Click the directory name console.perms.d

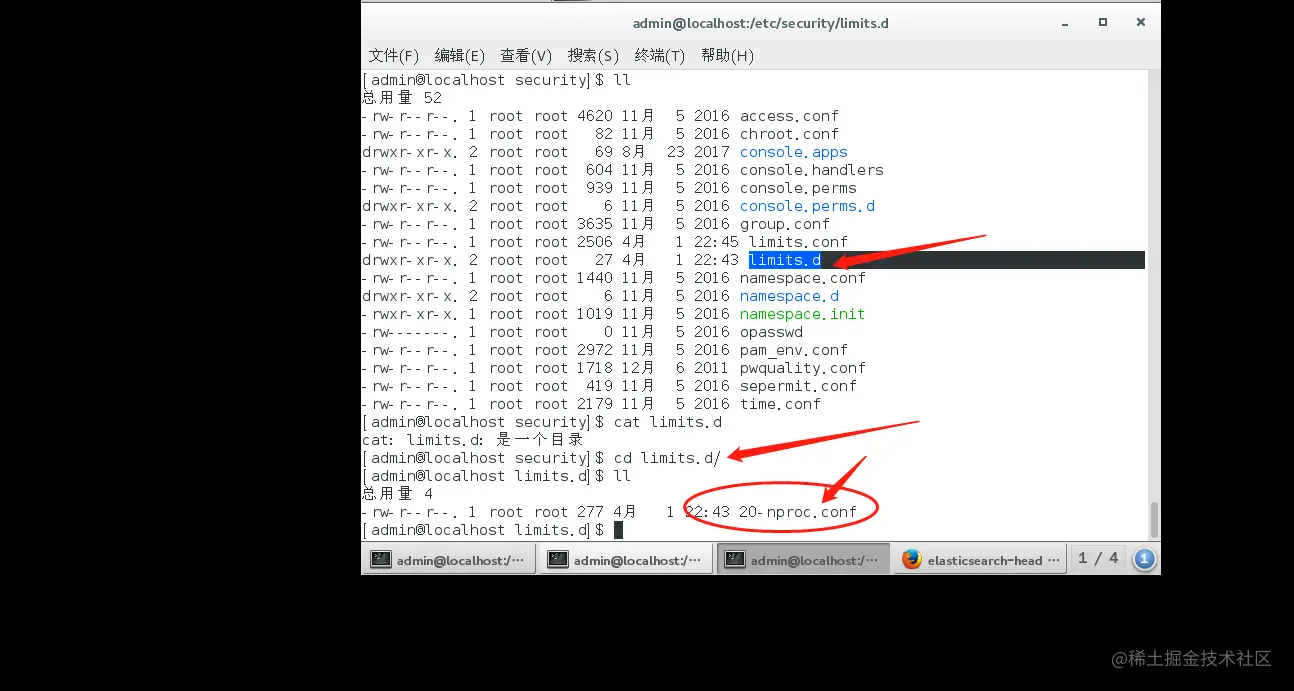pos(807,206)
